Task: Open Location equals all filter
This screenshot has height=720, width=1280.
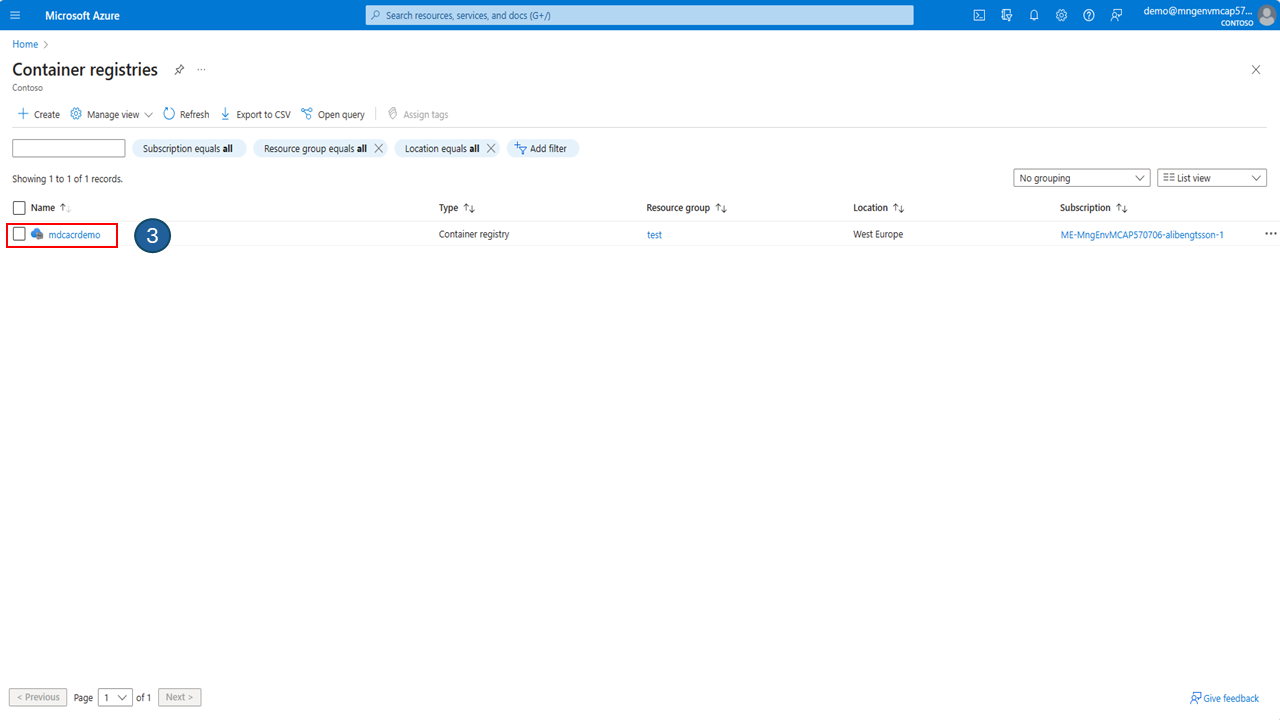Action: [442, 148]
